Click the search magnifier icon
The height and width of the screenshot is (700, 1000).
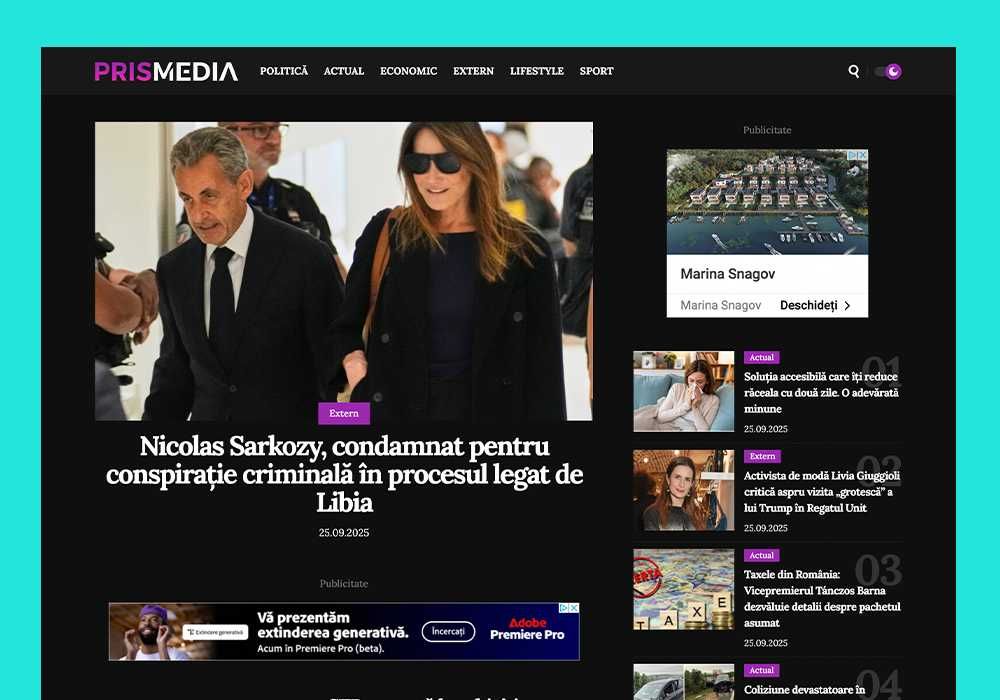click(x=853, y=71)
